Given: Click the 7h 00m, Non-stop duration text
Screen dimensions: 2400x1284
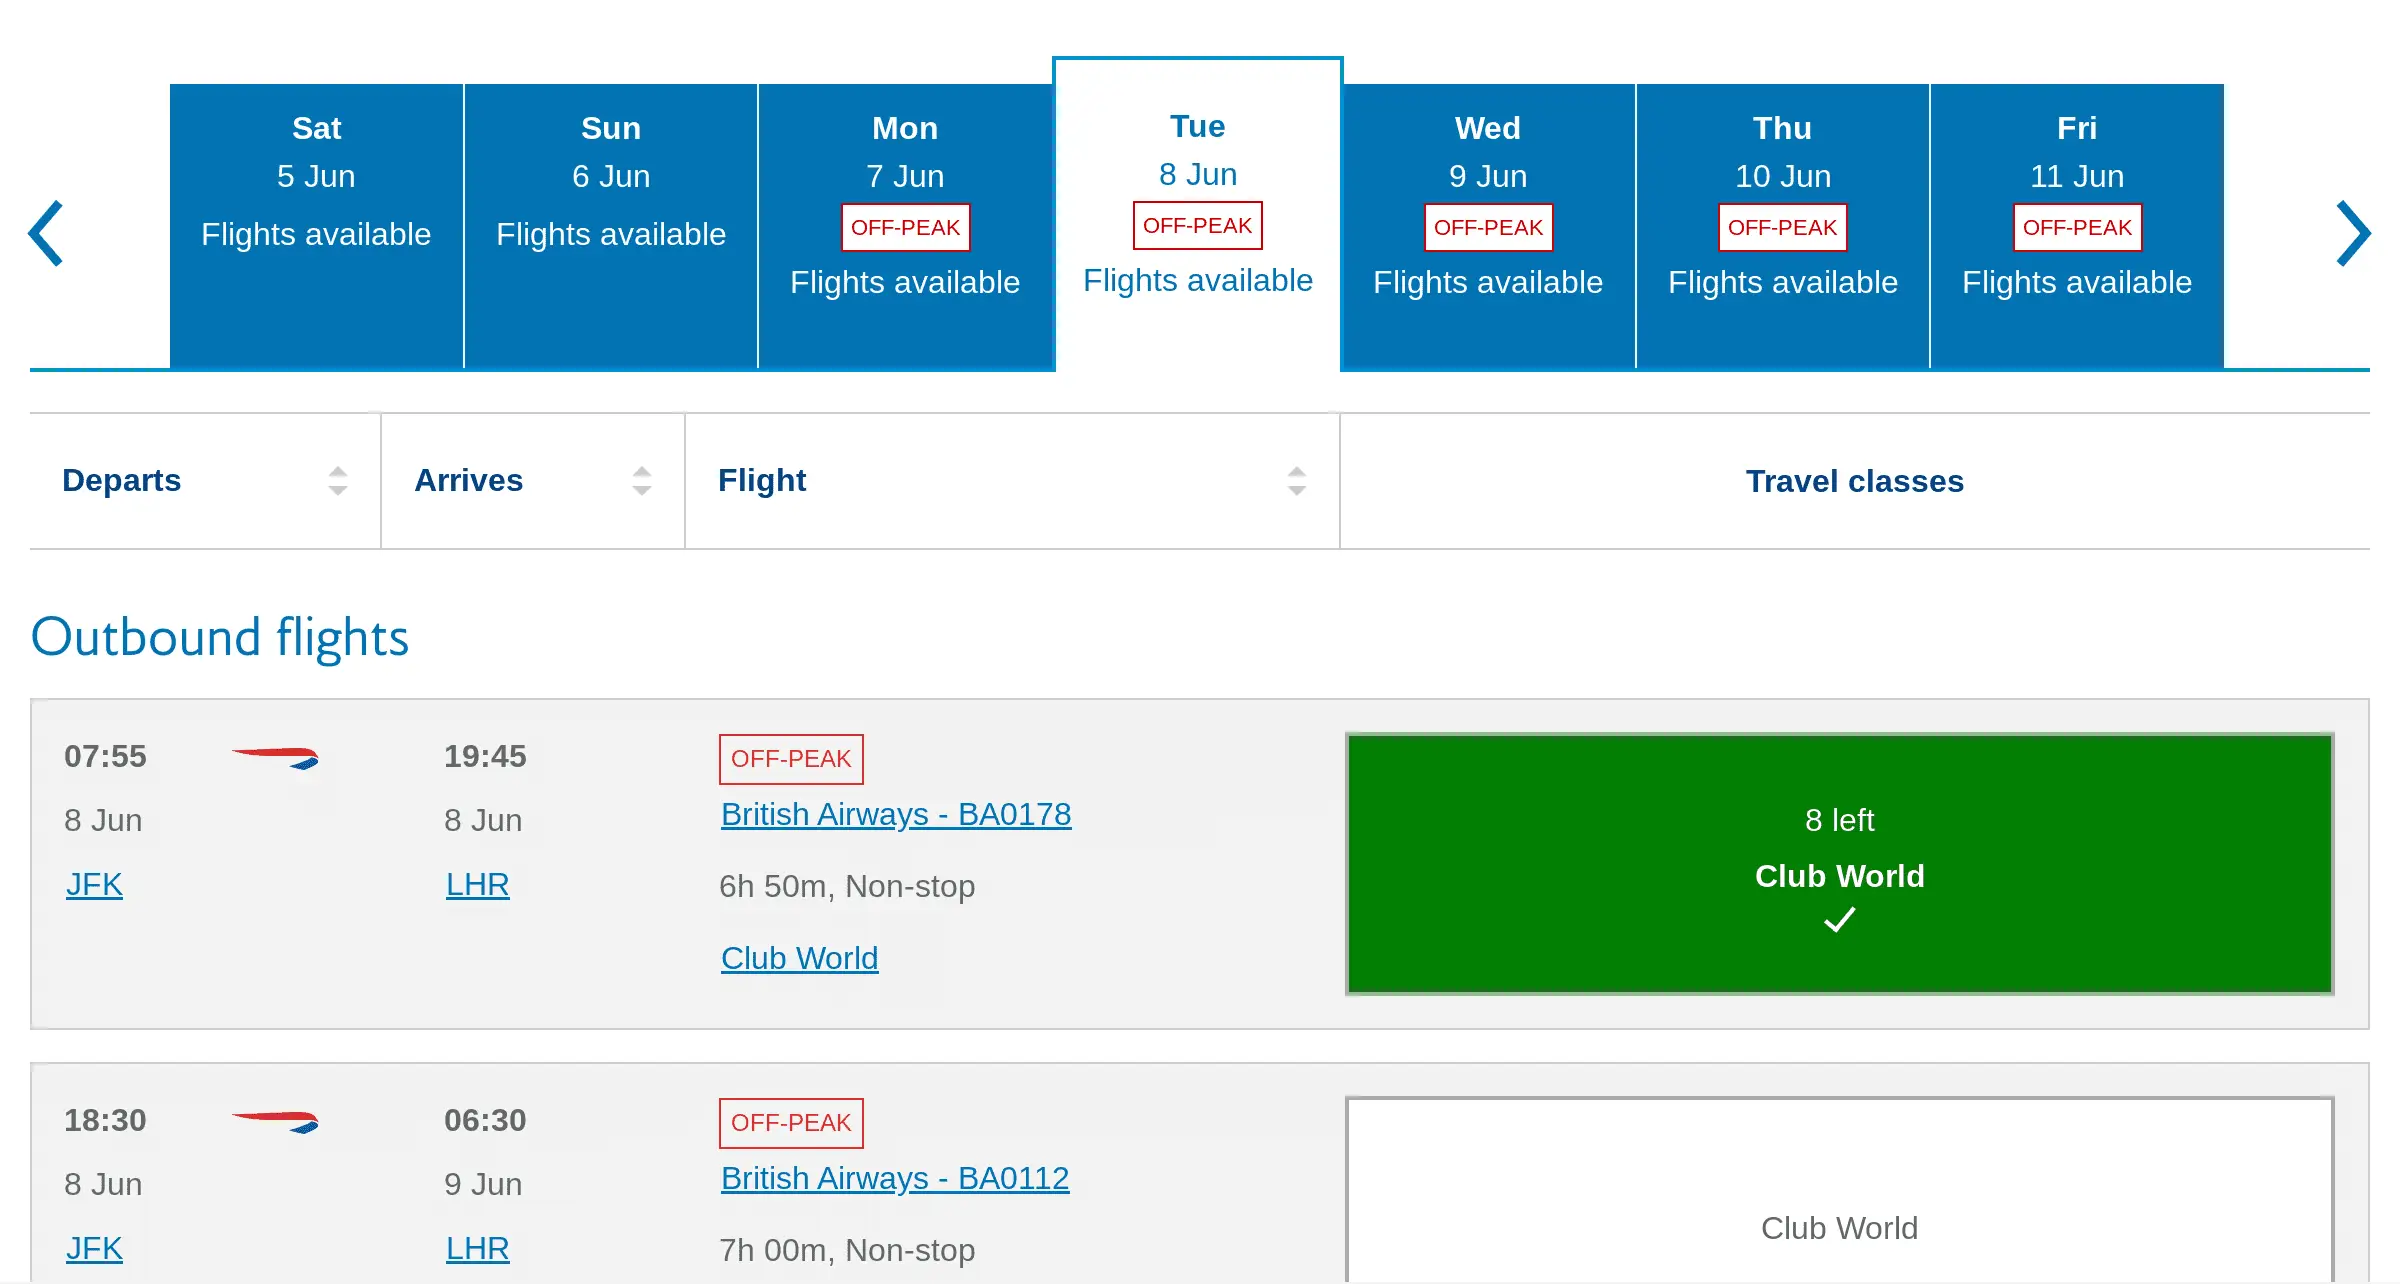Looking at the screenshot, I should (x=847, y=1250).
